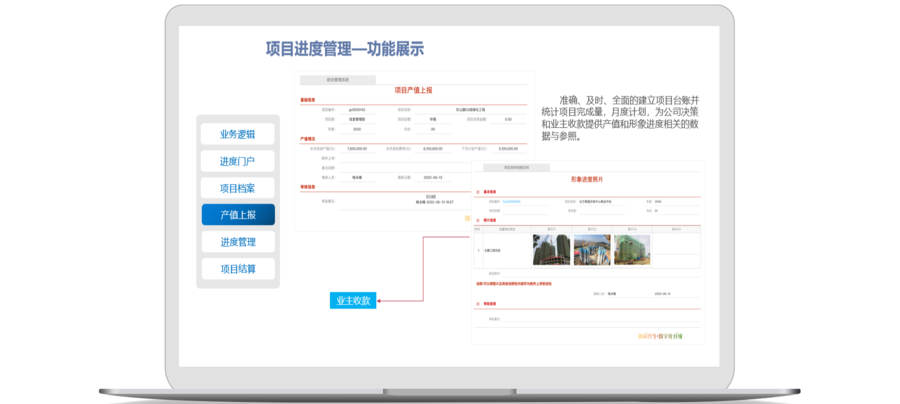Click the highlighted 产值上报 button
The width and height of the screenshot is (900, 404).
pos(237,215)
